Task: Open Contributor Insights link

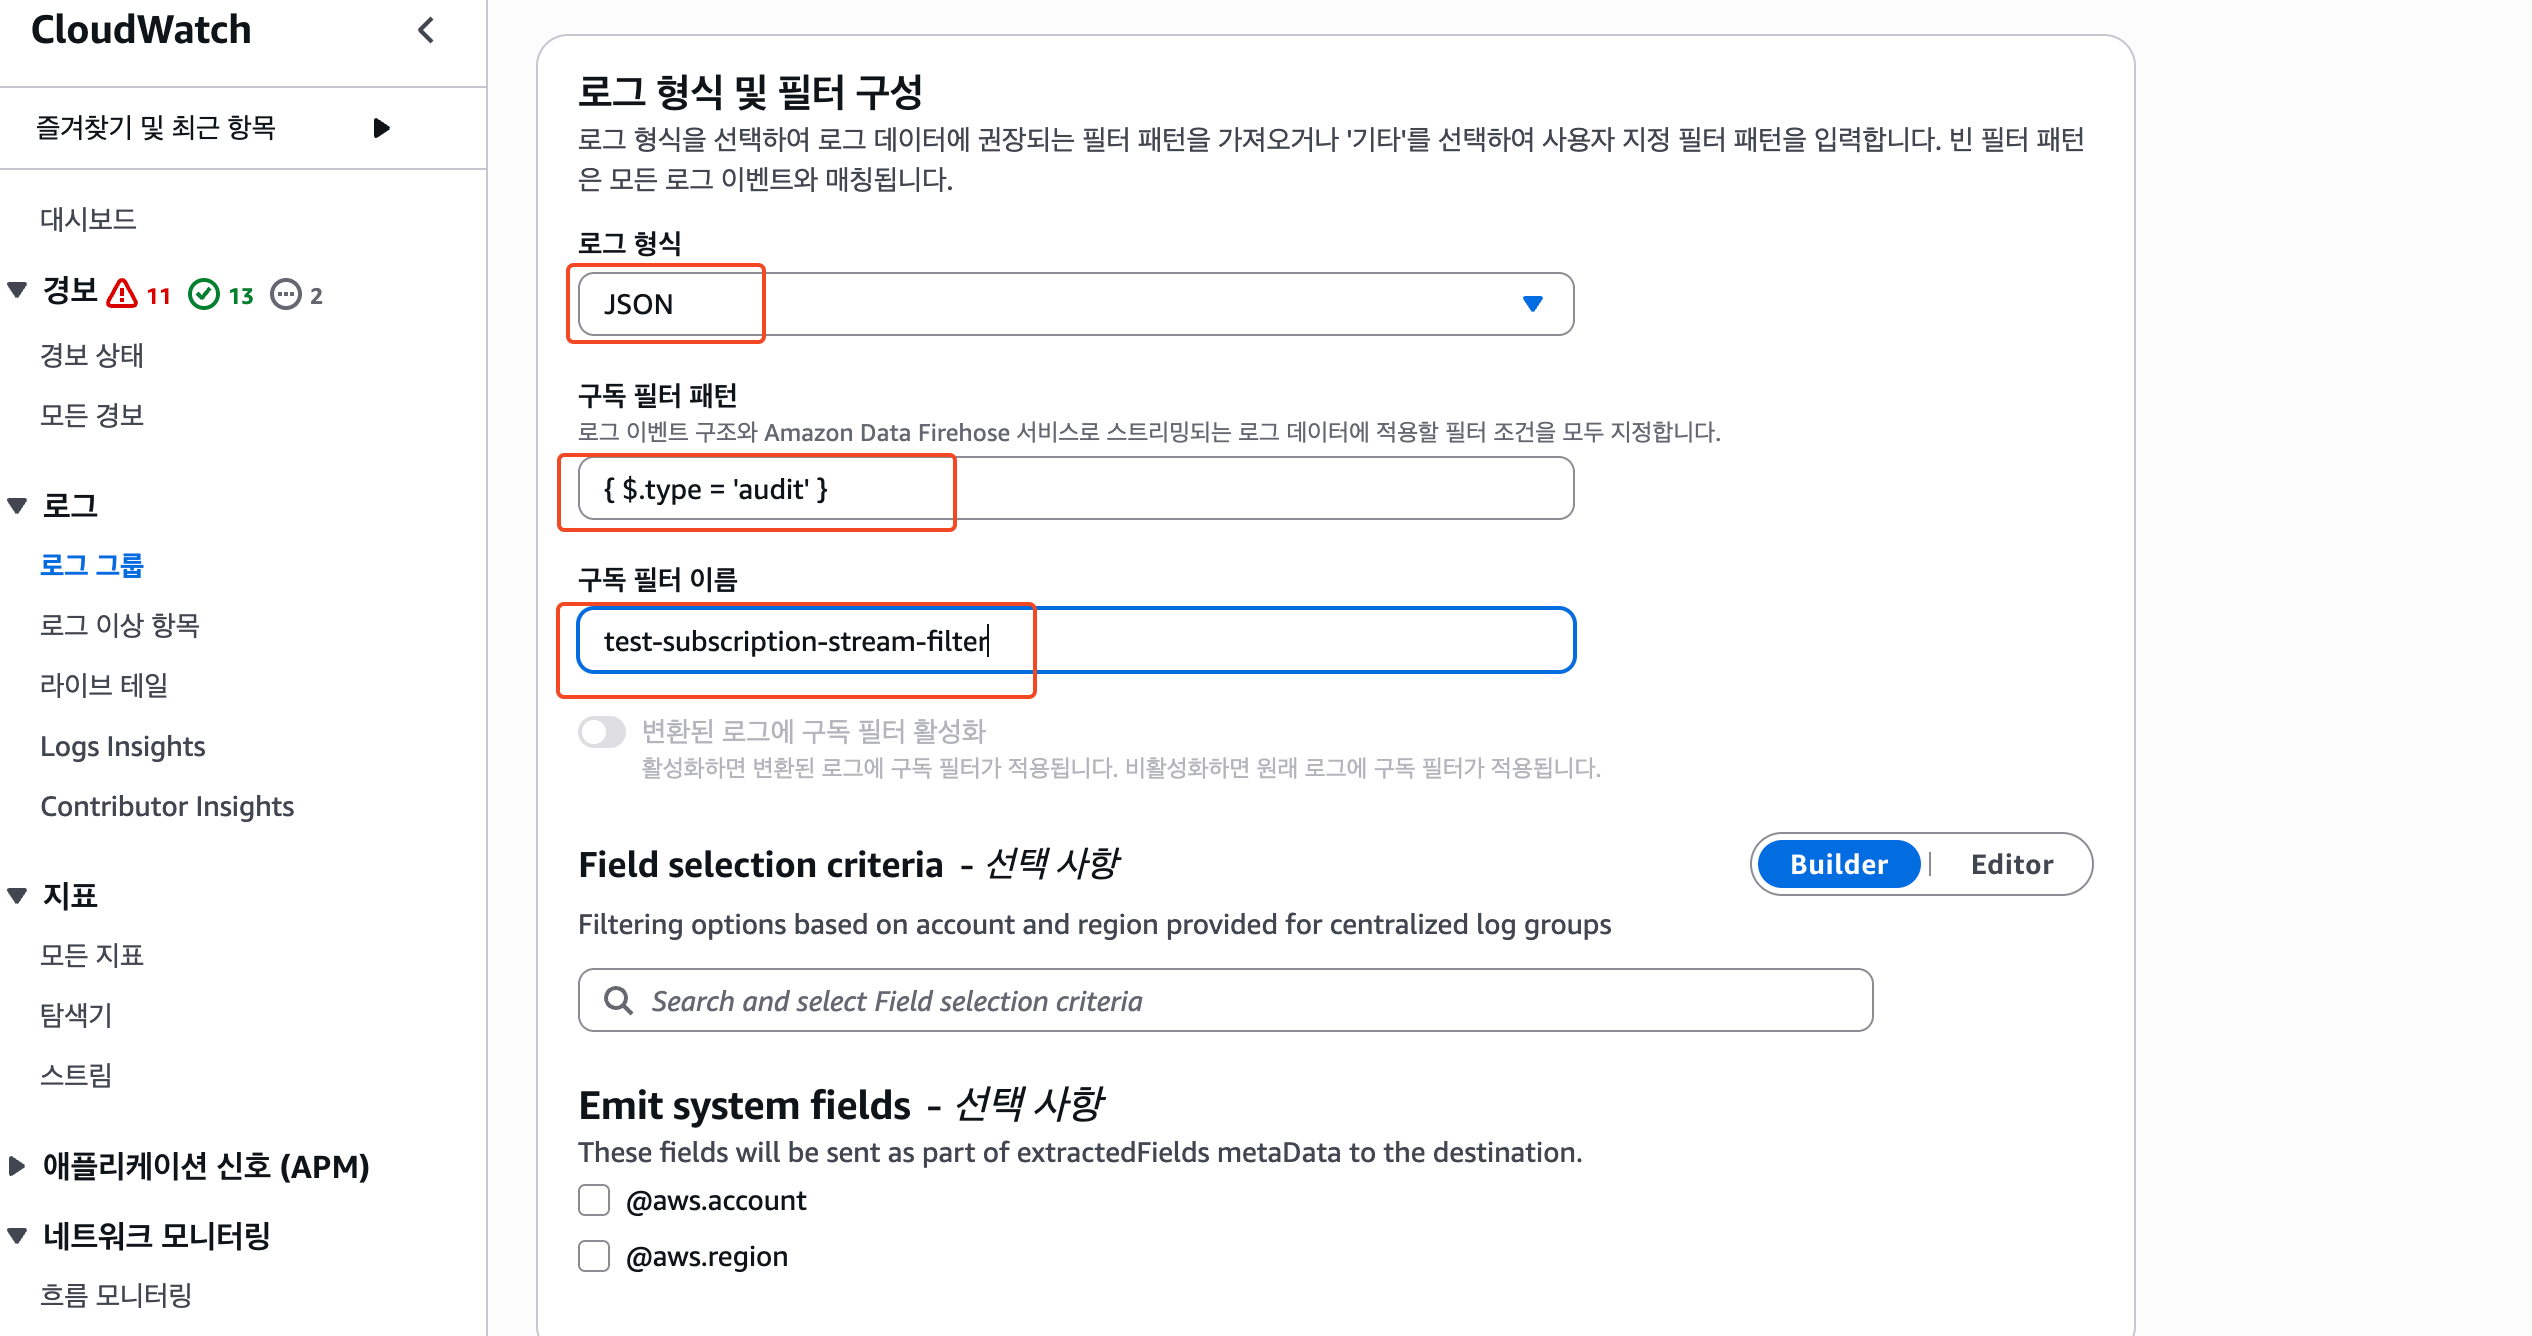Action: [x=167, y=806]
